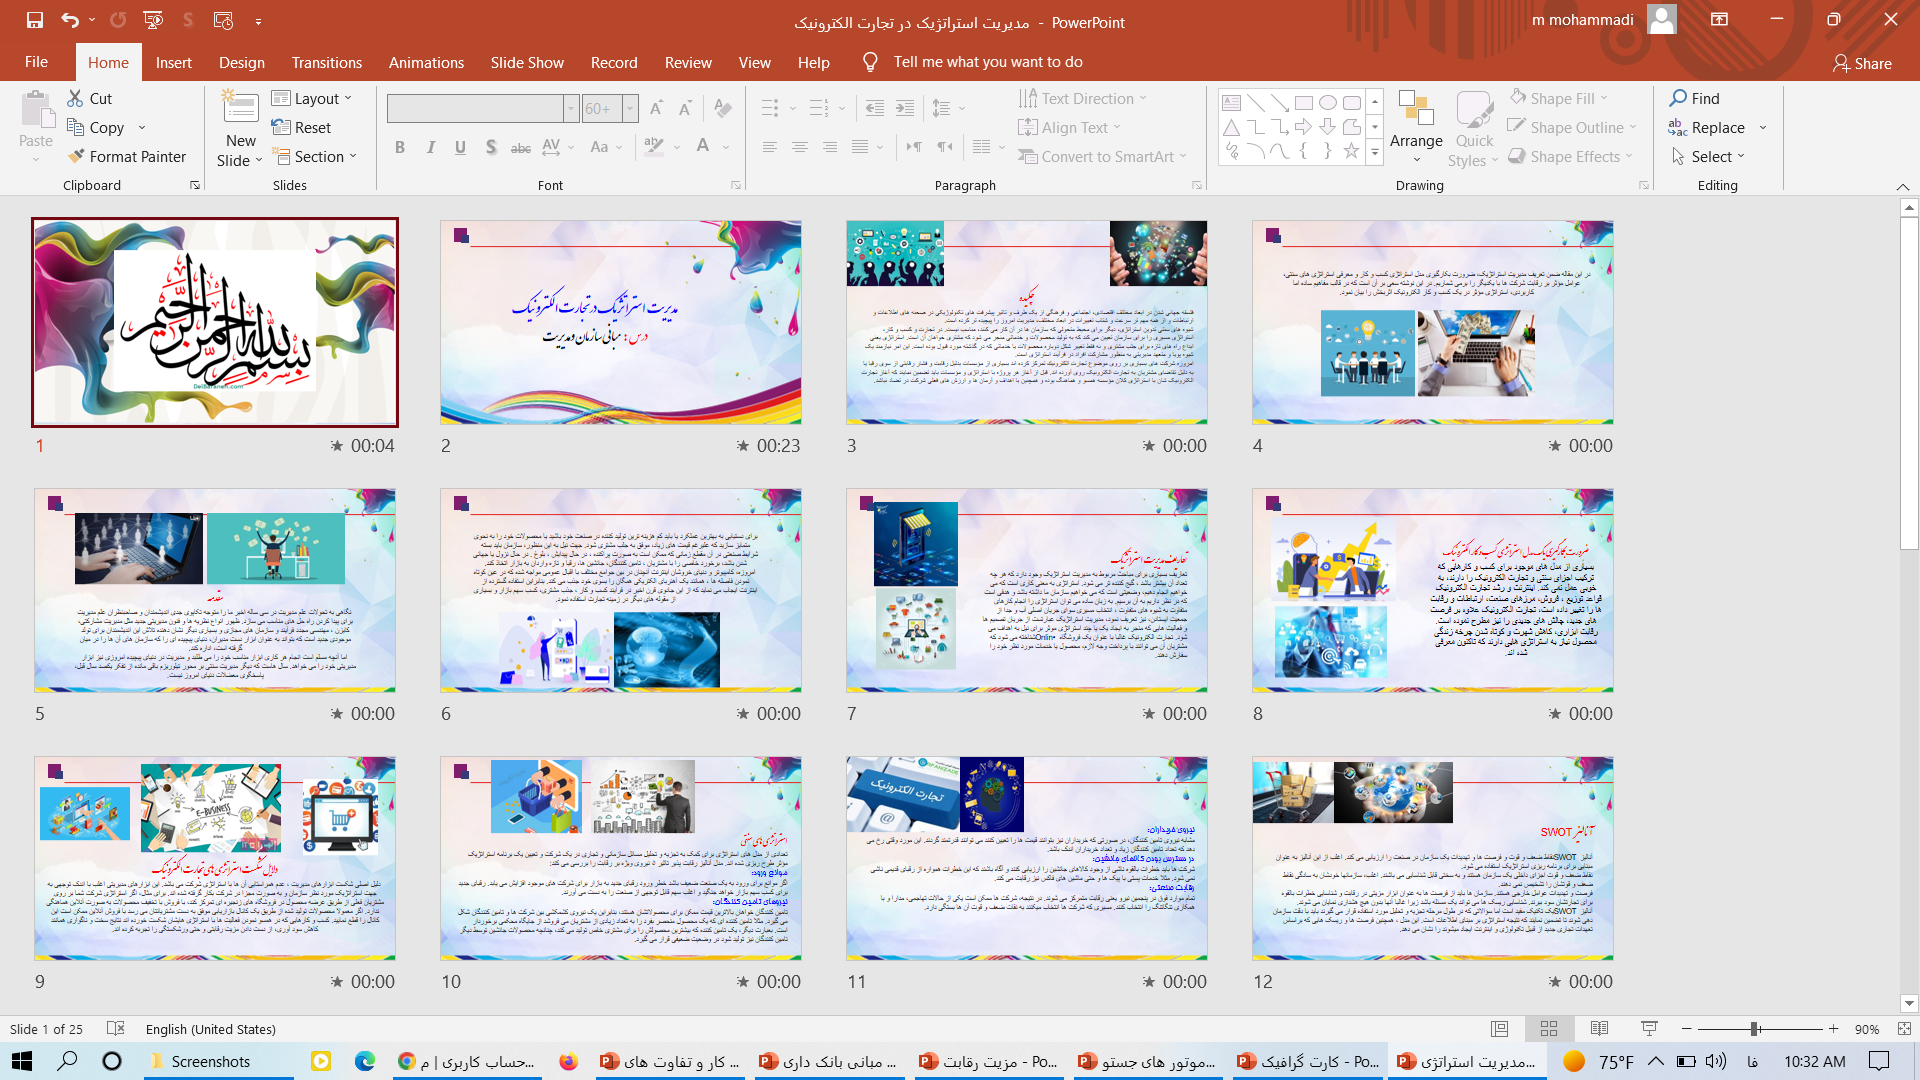Click the Share button
1920x1080 pixels.
1862,63
